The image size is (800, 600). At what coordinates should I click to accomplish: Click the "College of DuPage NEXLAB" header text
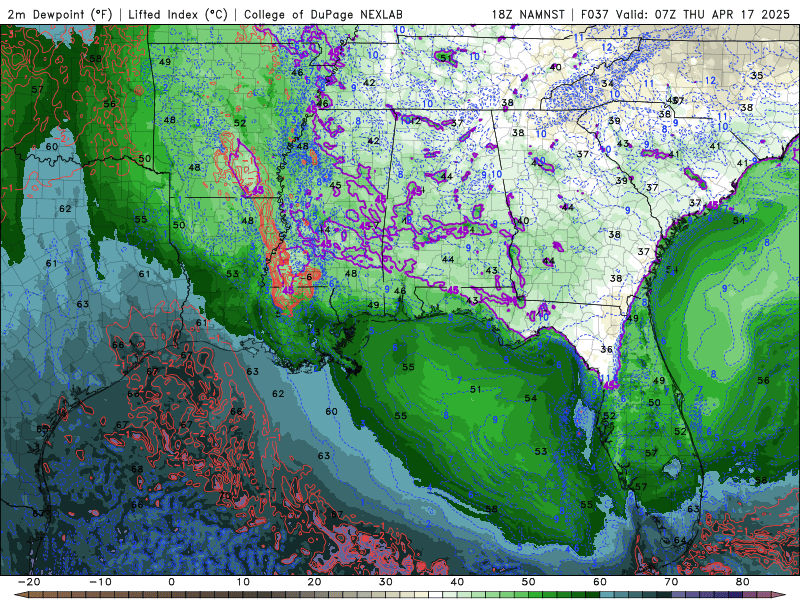pyautogui.click(x=323, y=14)
